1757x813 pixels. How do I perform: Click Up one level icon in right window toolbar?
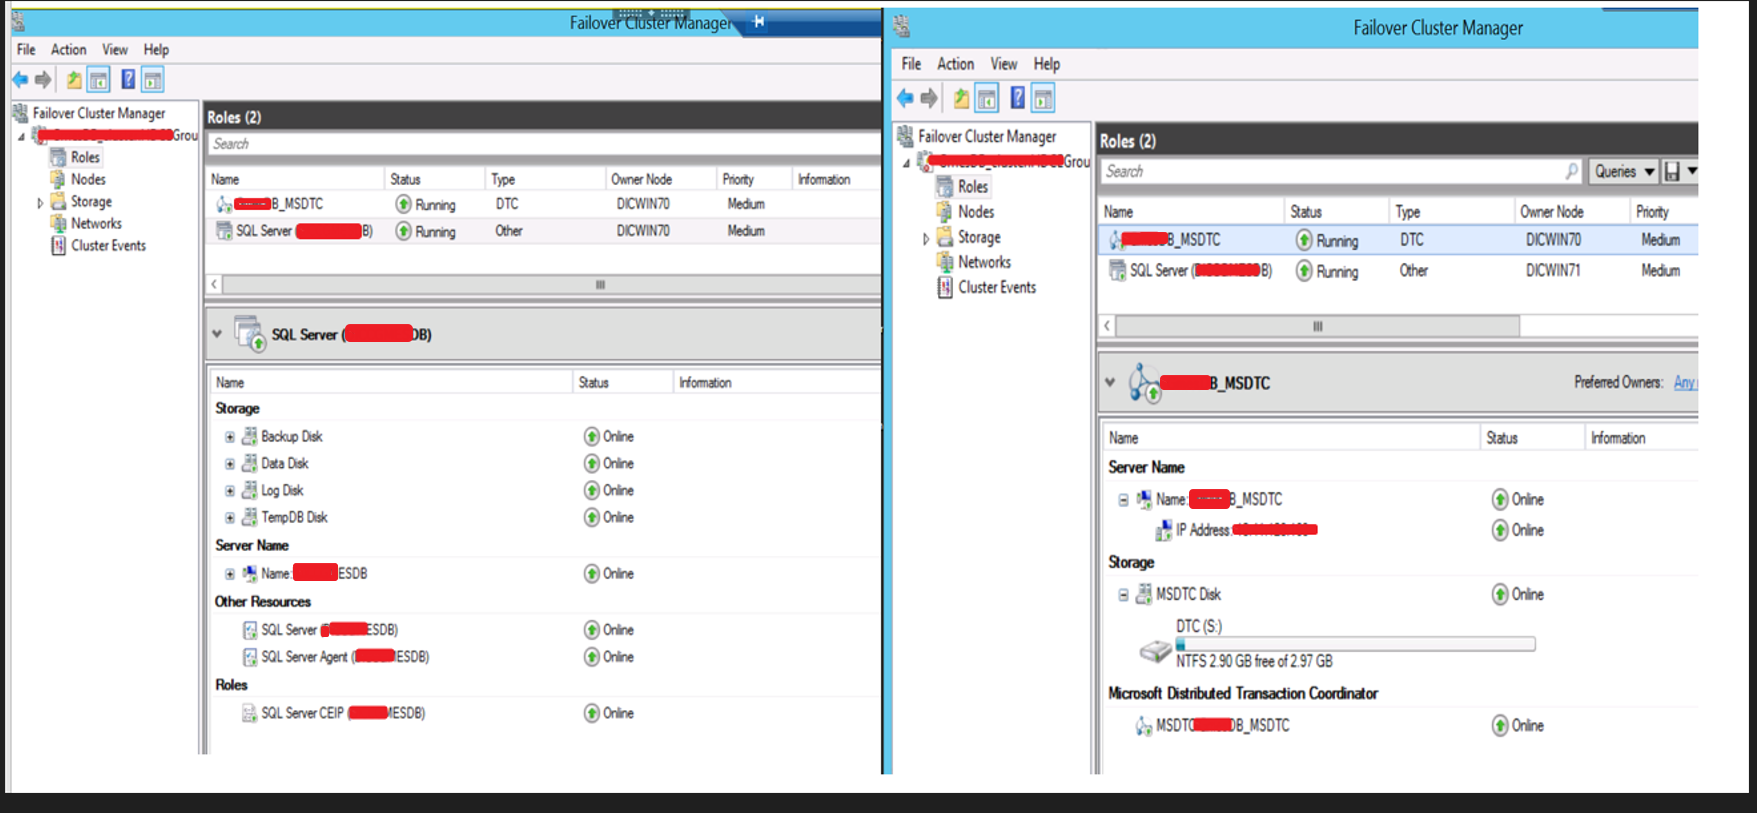coord(961,98)
